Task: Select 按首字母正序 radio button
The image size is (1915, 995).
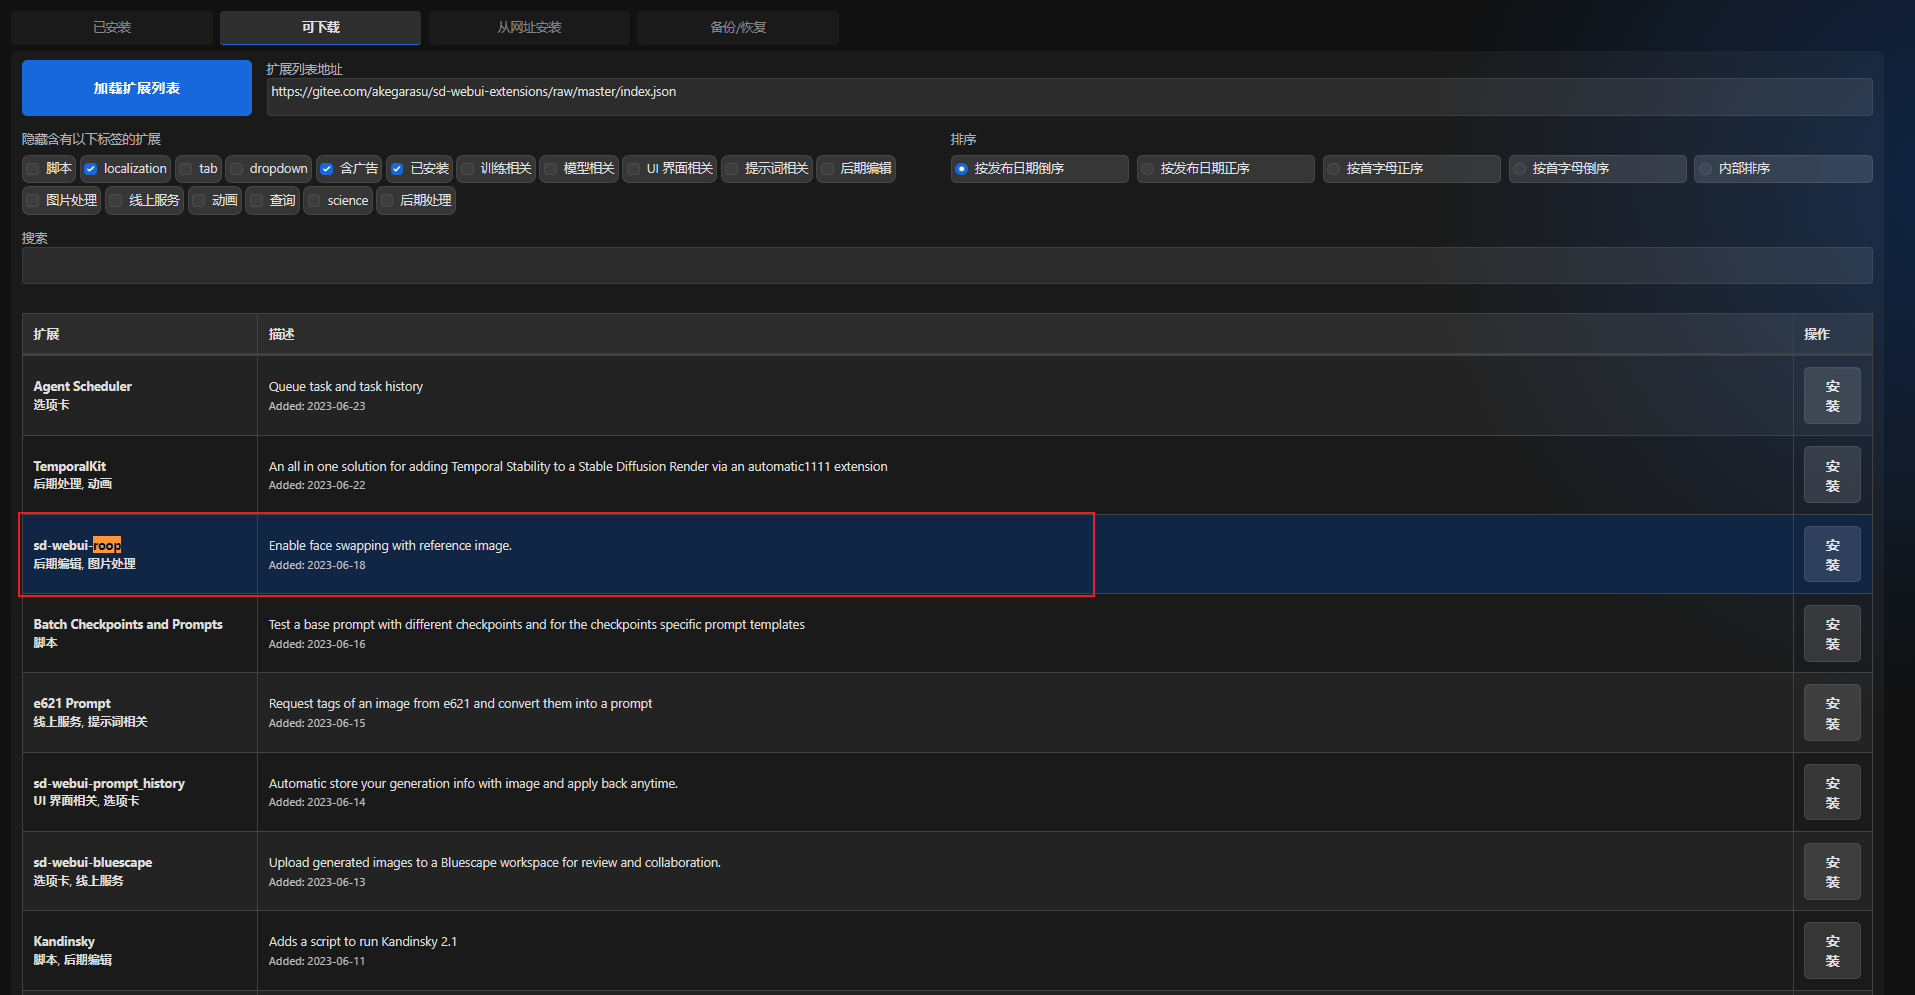Action: [x=1411, y=169]
